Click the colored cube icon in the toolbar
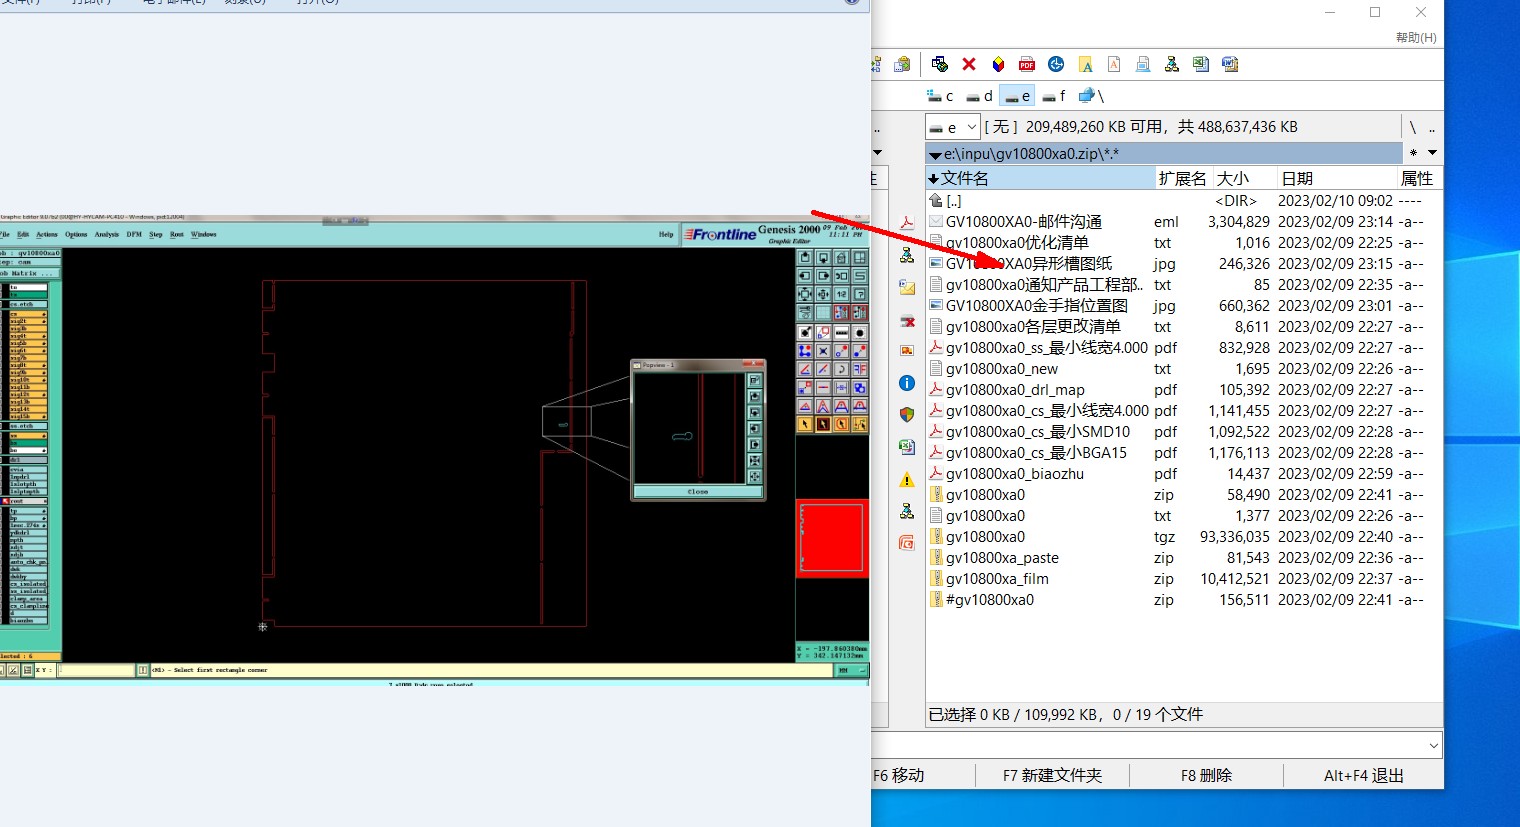The width and height of the screenshot is (1520, 827). (x=998, y=64)
